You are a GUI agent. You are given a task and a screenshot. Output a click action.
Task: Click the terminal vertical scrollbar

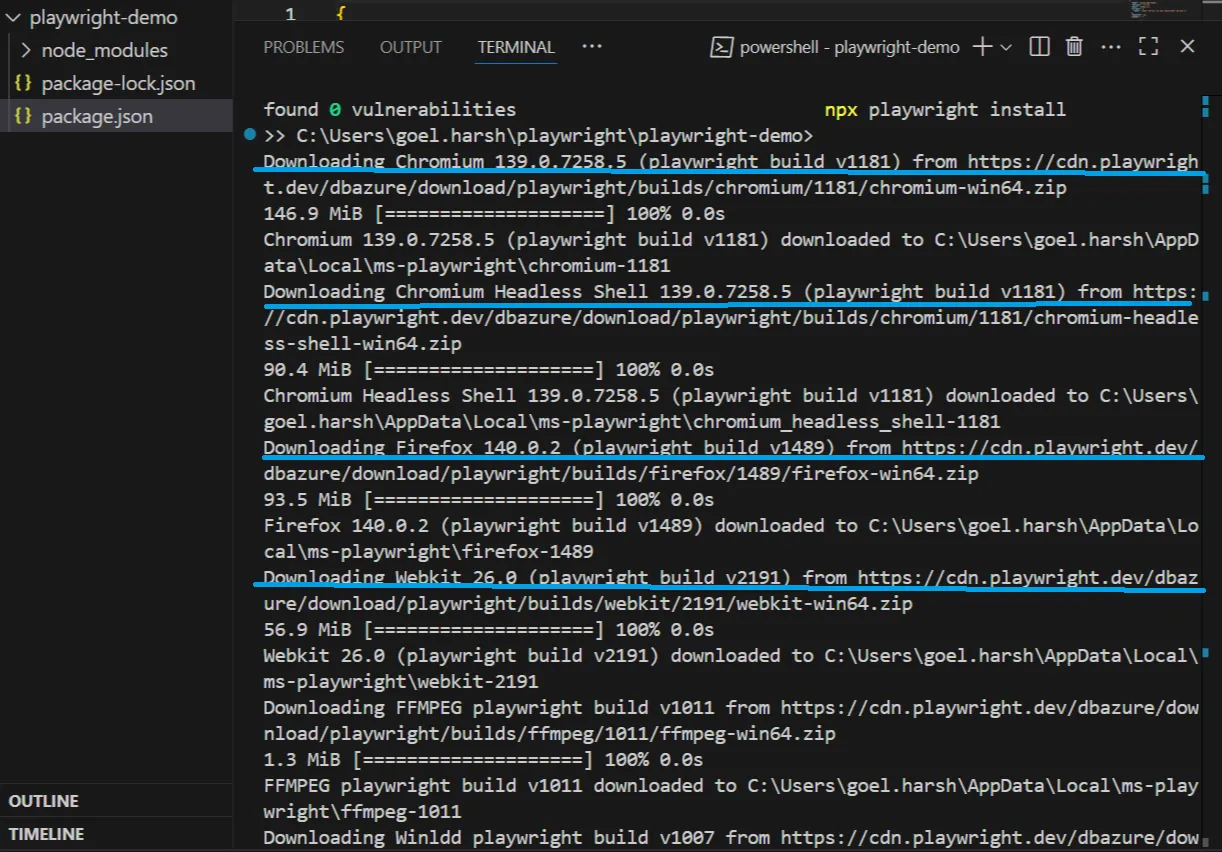pos(1205,470)
